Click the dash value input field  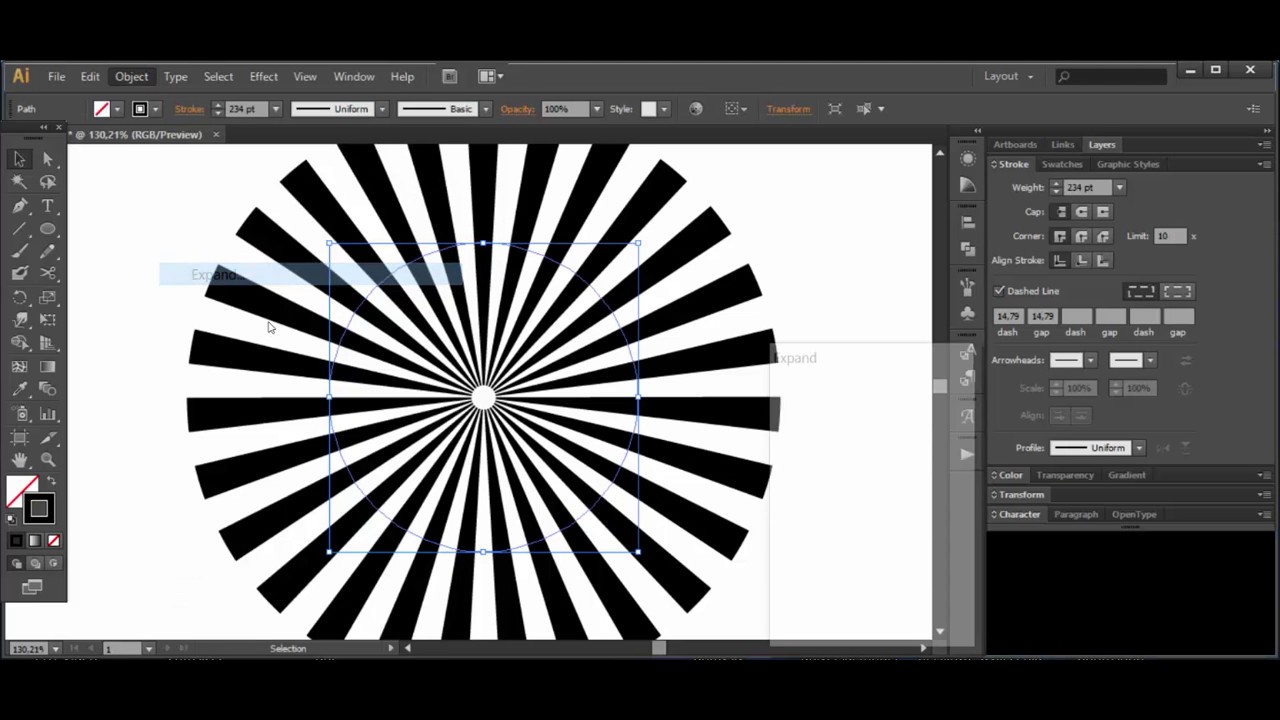(1008, 316)
